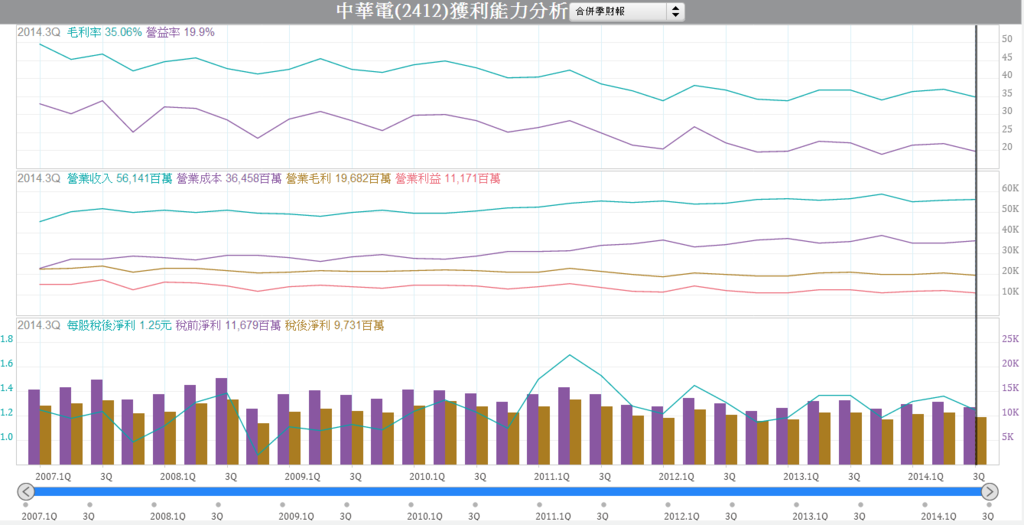Click the chart x-axis label 2012.1Q
This screenshot has height=525, width=1024.
click(x=677, y=477)
